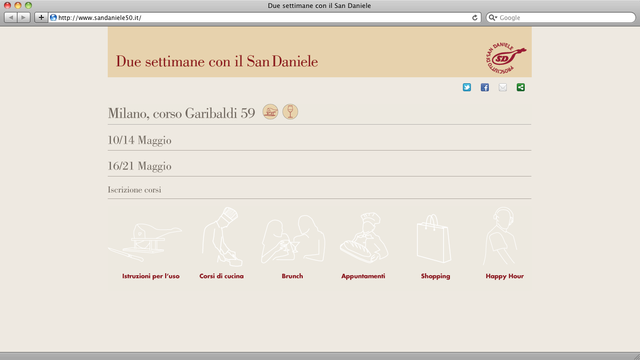Viewport: 640px width, 360px height.
Task: Click the two women brunch illustration
Action: pyautogui.click(x=293, y=239)
